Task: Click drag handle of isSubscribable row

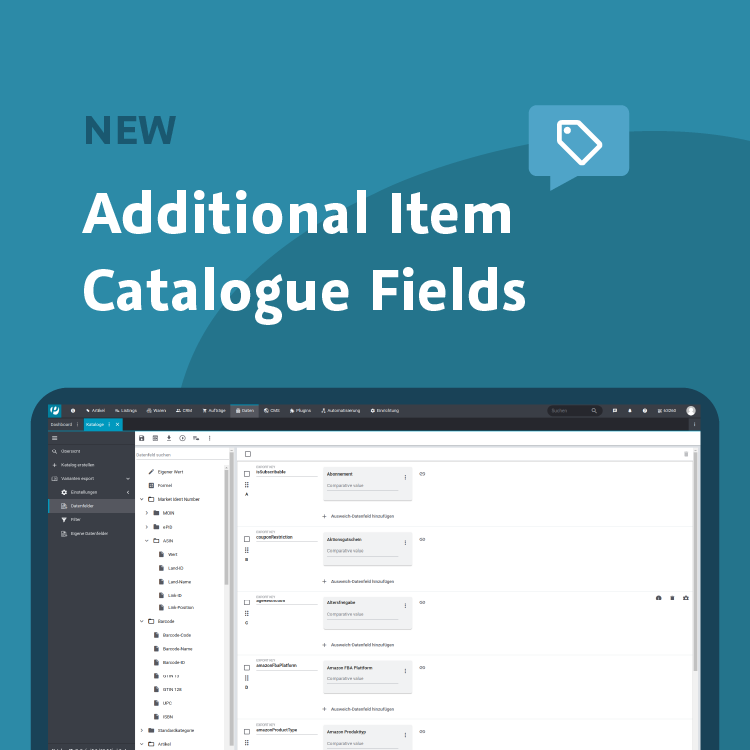Action: (247, 485)
